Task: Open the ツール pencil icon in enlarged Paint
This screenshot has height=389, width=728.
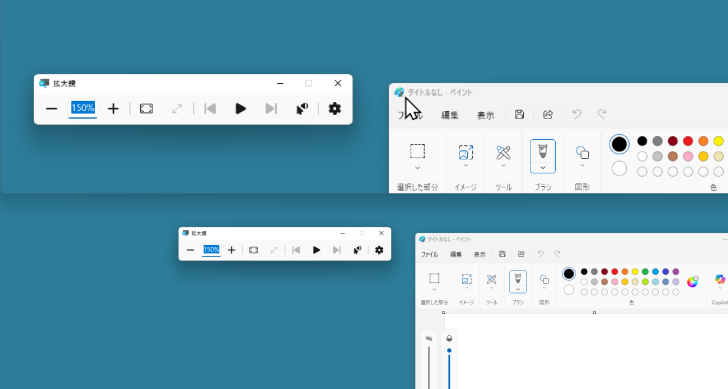Action: click(503, 152)
